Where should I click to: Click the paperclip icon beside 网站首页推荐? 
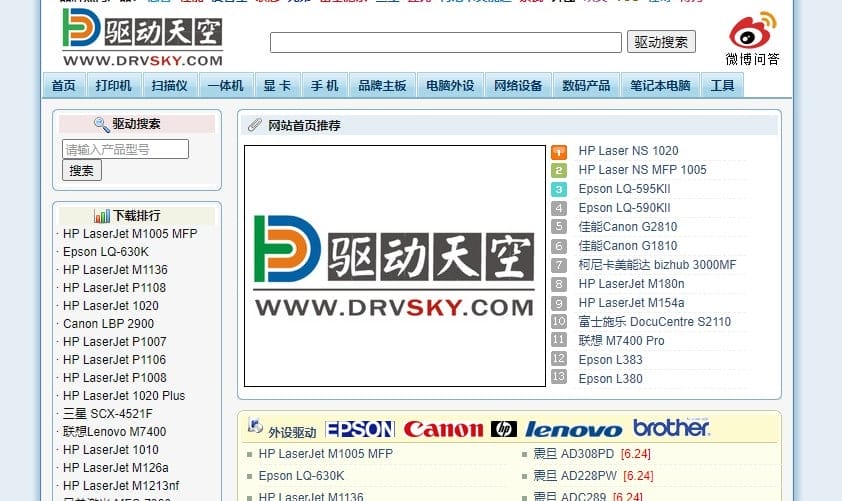point(255,125)
